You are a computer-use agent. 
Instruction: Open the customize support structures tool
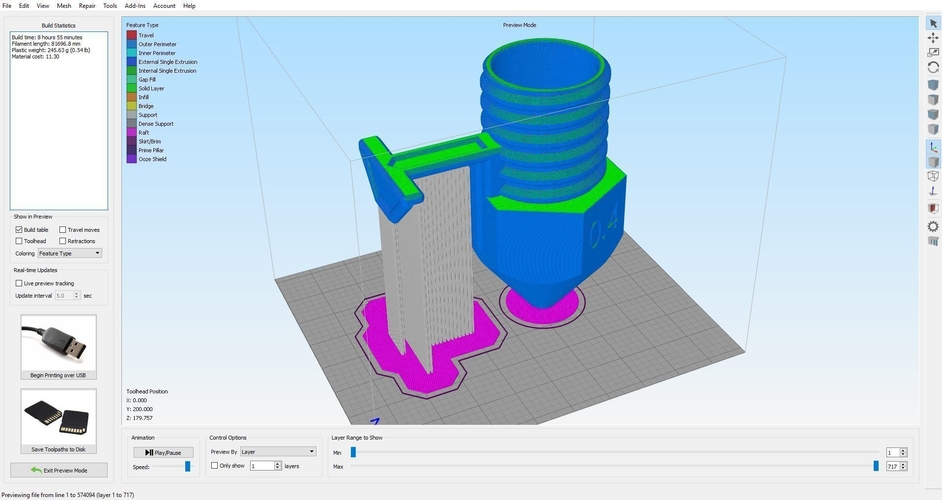(932, 241)
